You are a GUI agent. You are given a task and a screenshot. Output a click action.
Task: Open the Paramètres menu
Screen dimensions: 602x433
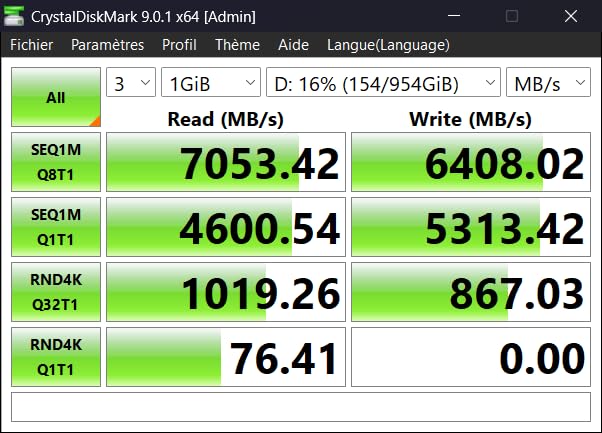pos(108,45)
